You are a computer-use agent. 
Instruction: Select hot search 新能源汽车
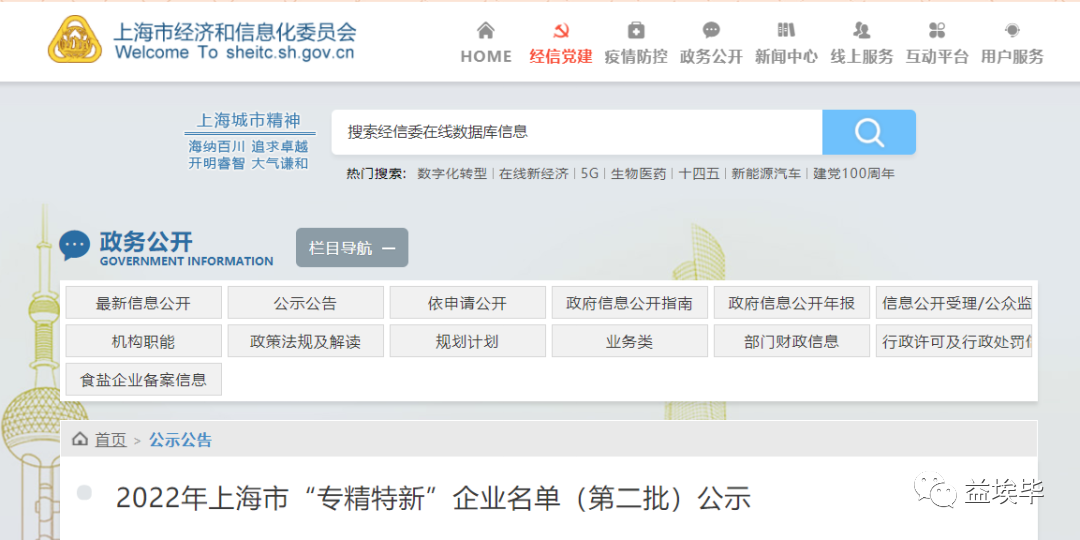coord(766,174)
